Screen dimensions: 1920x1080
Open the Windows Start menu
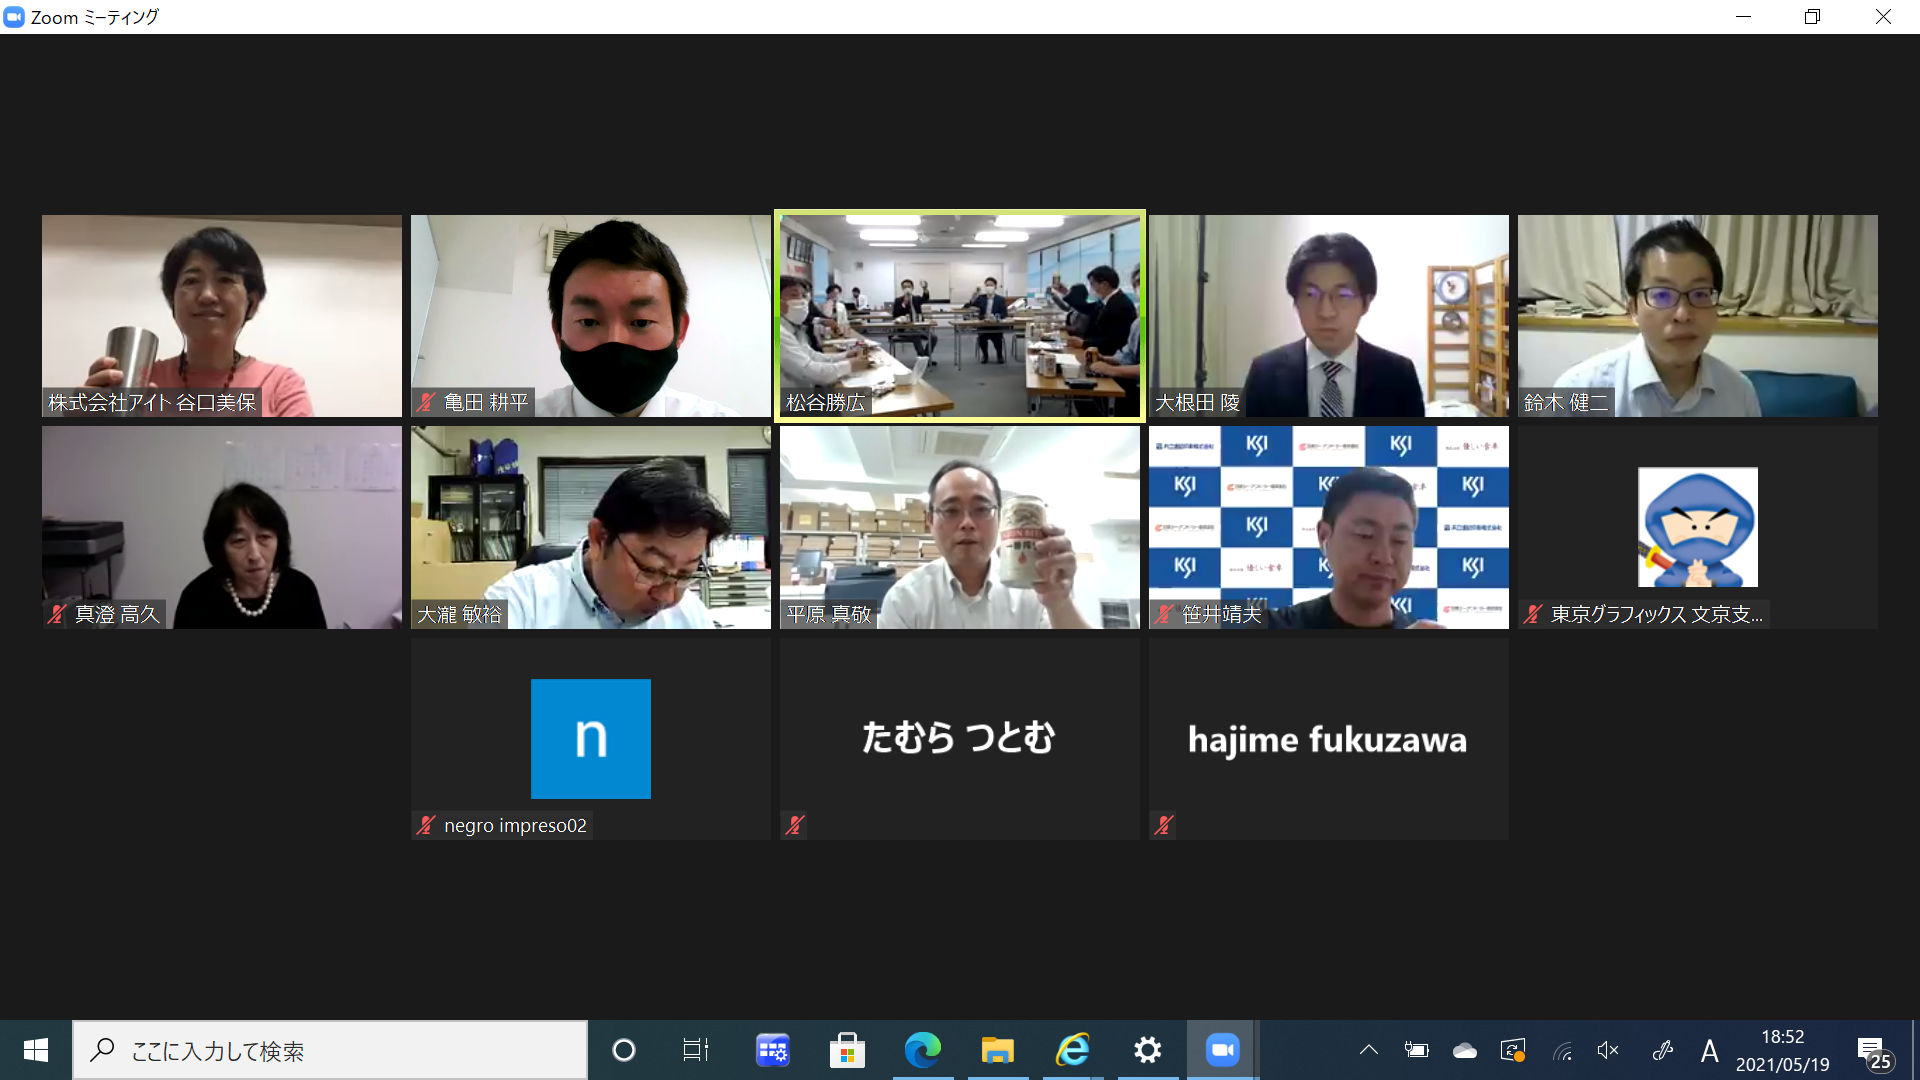tap(36, 1050)
